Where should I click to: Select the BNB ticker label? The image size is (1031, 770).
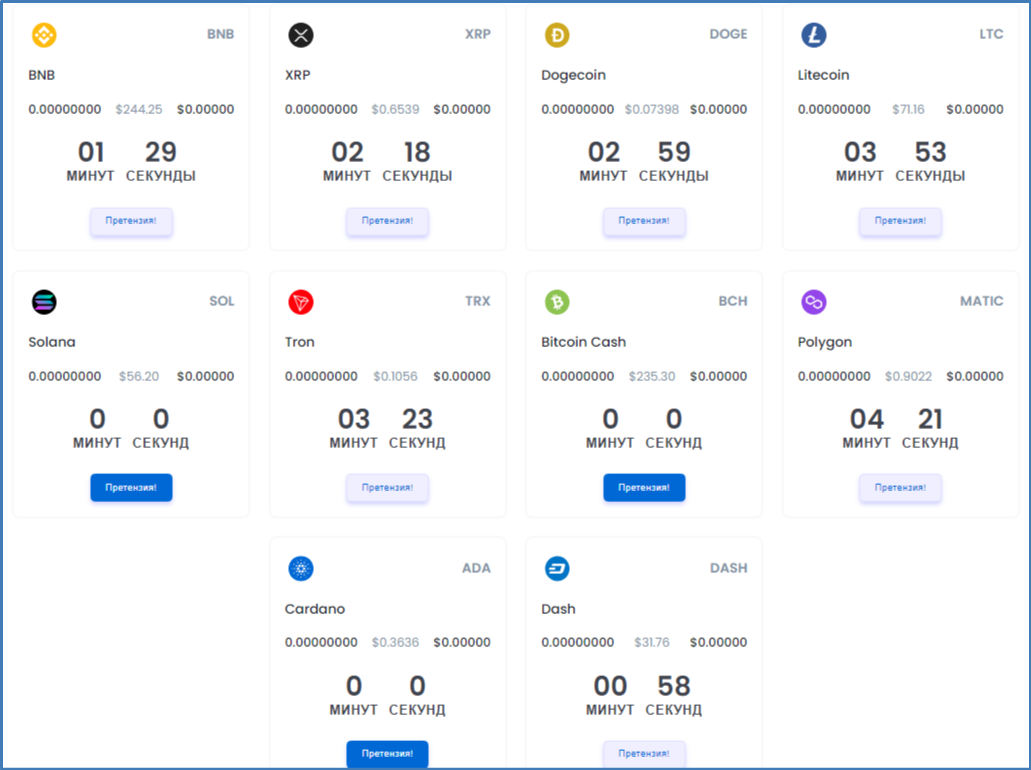pyautogui.click(x=220, y=34)
